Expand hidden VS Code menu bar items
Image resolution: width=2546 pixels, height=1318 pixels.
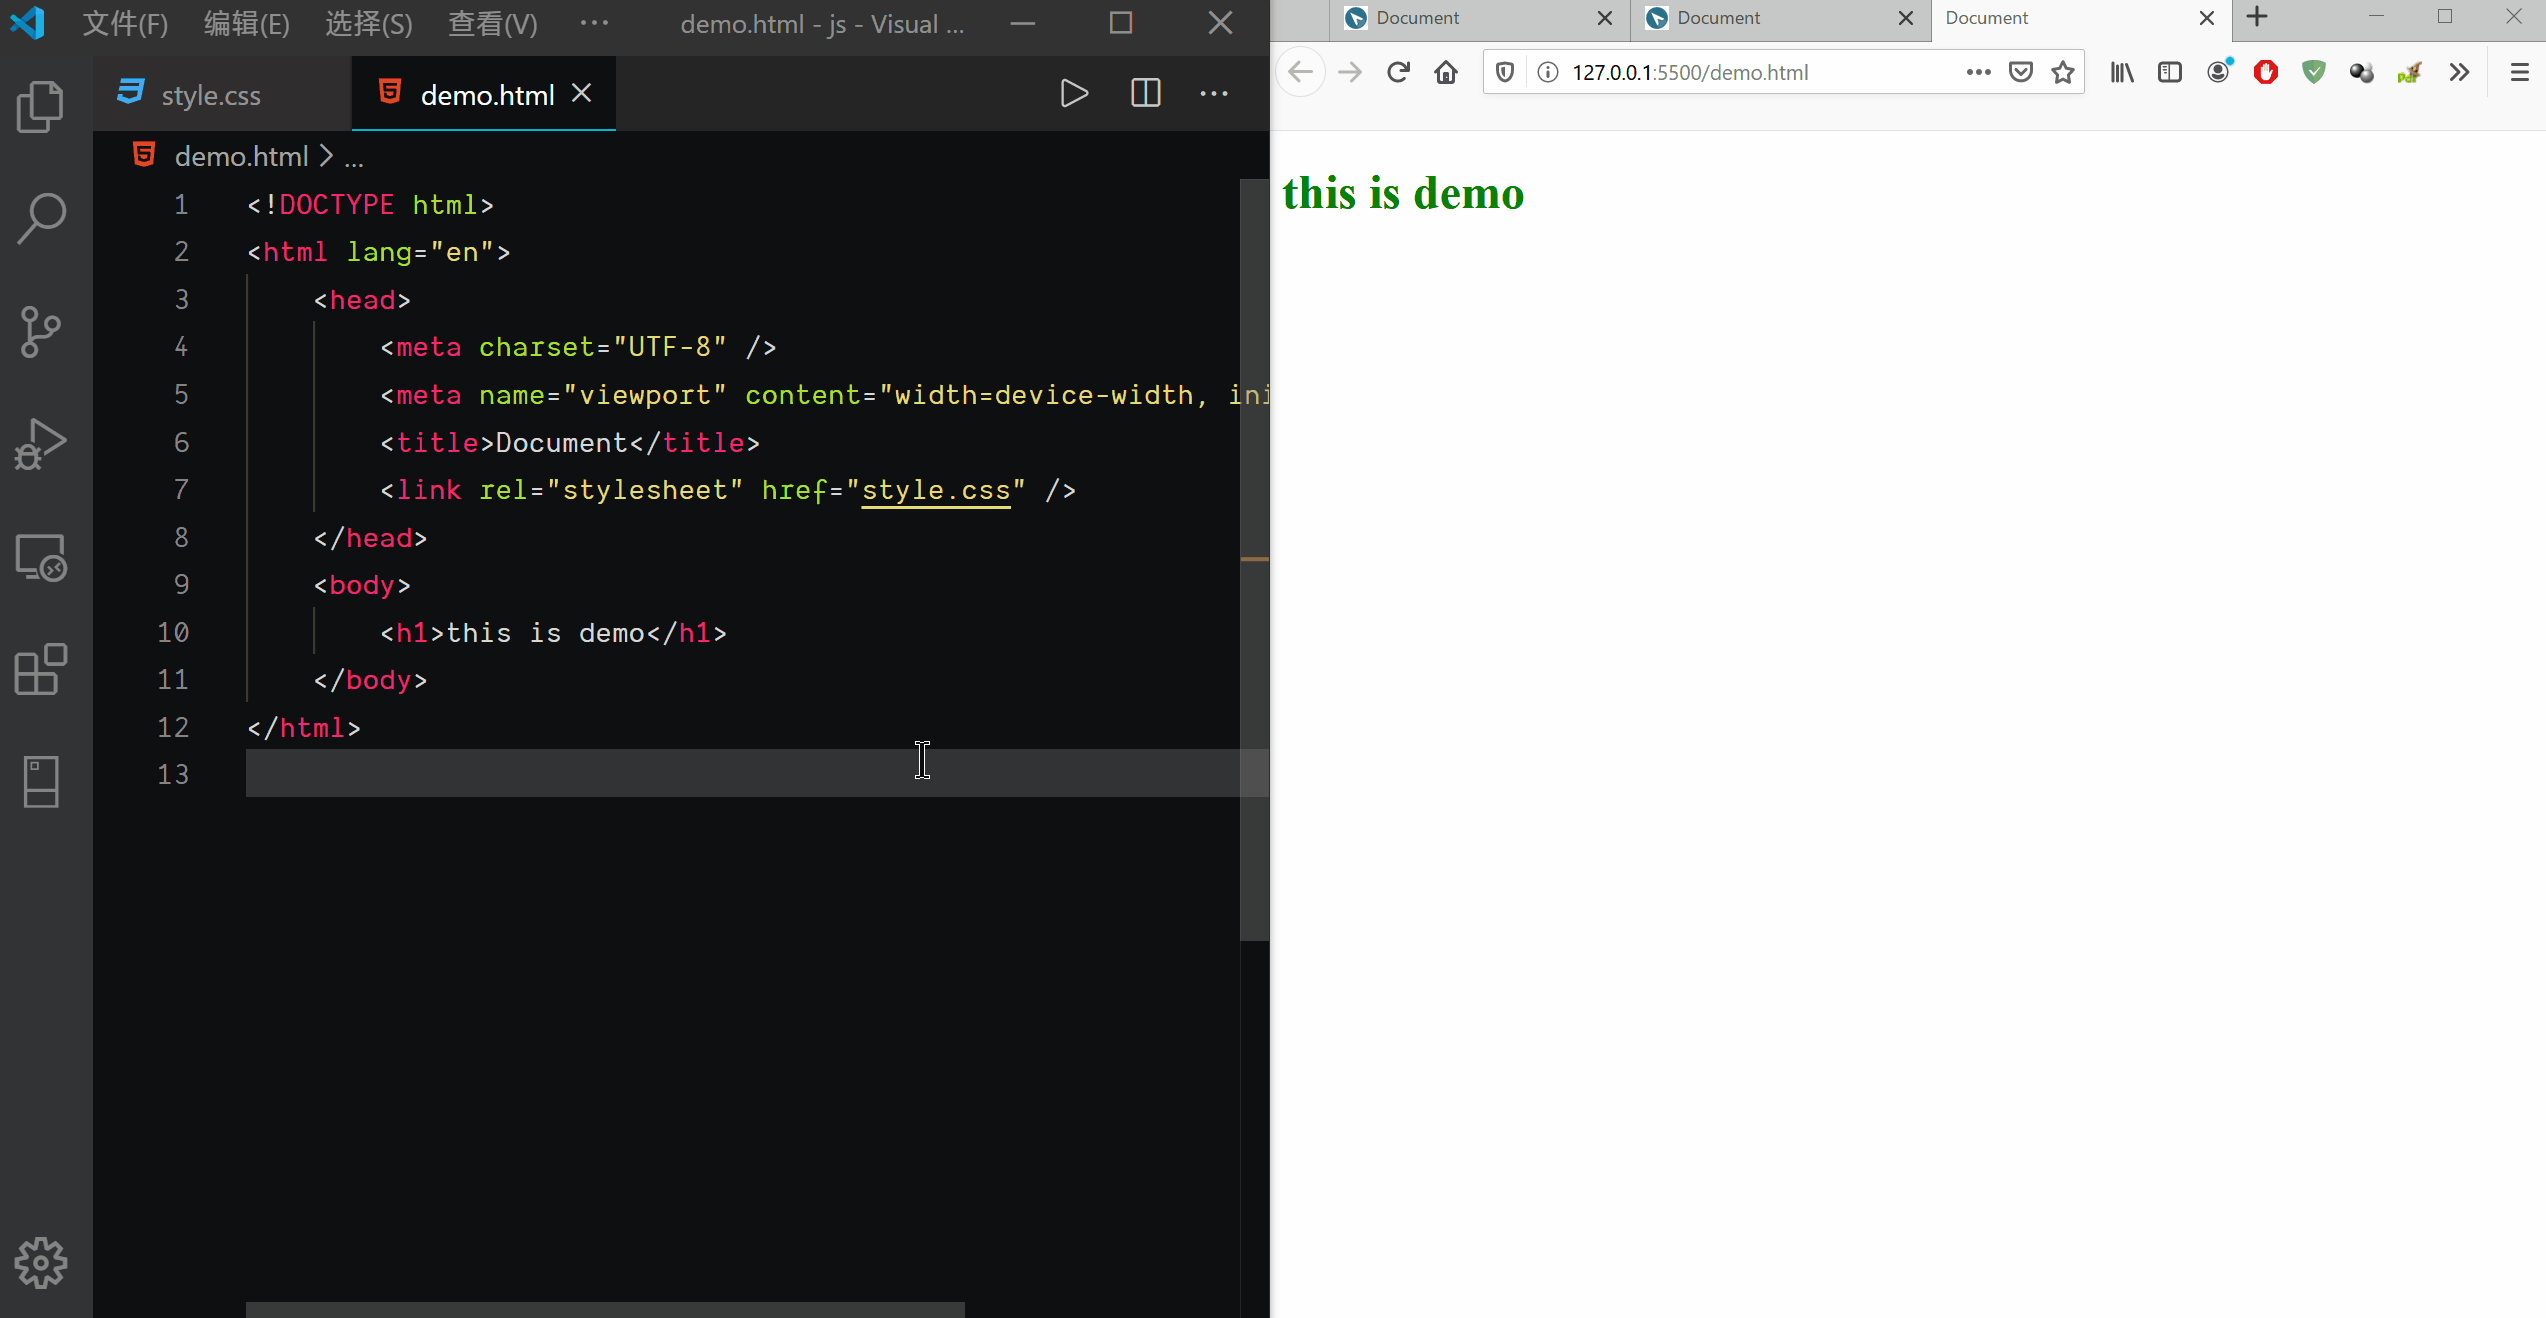(x=594, y=23)
